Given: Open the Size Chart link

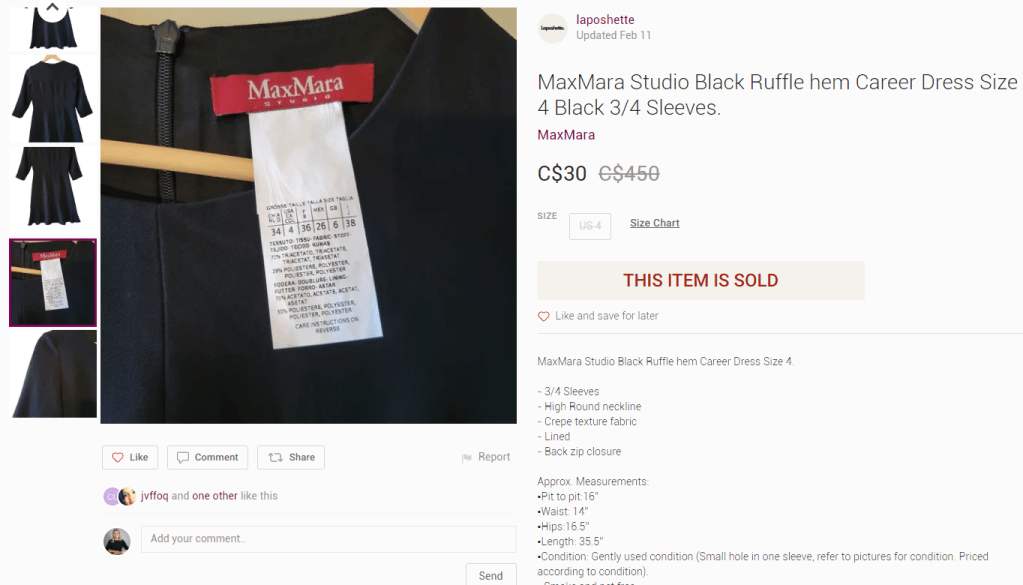Looking at the screenshot, I should pyautogui.click(x=654, y=223).
